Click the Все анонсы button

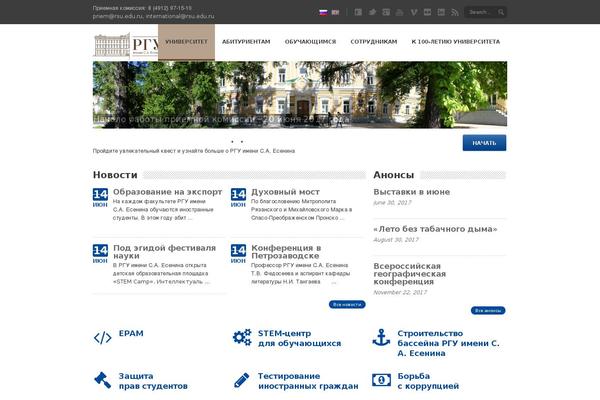click(488, 310)
